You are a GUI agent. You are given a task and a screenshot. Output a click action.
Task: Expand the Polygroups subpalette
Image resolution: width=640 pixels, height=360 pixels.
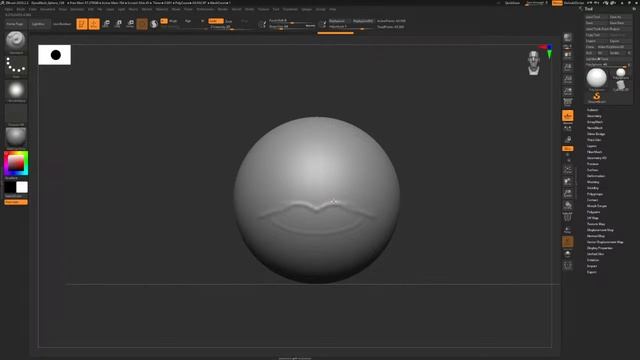click(x=595, y=194)
